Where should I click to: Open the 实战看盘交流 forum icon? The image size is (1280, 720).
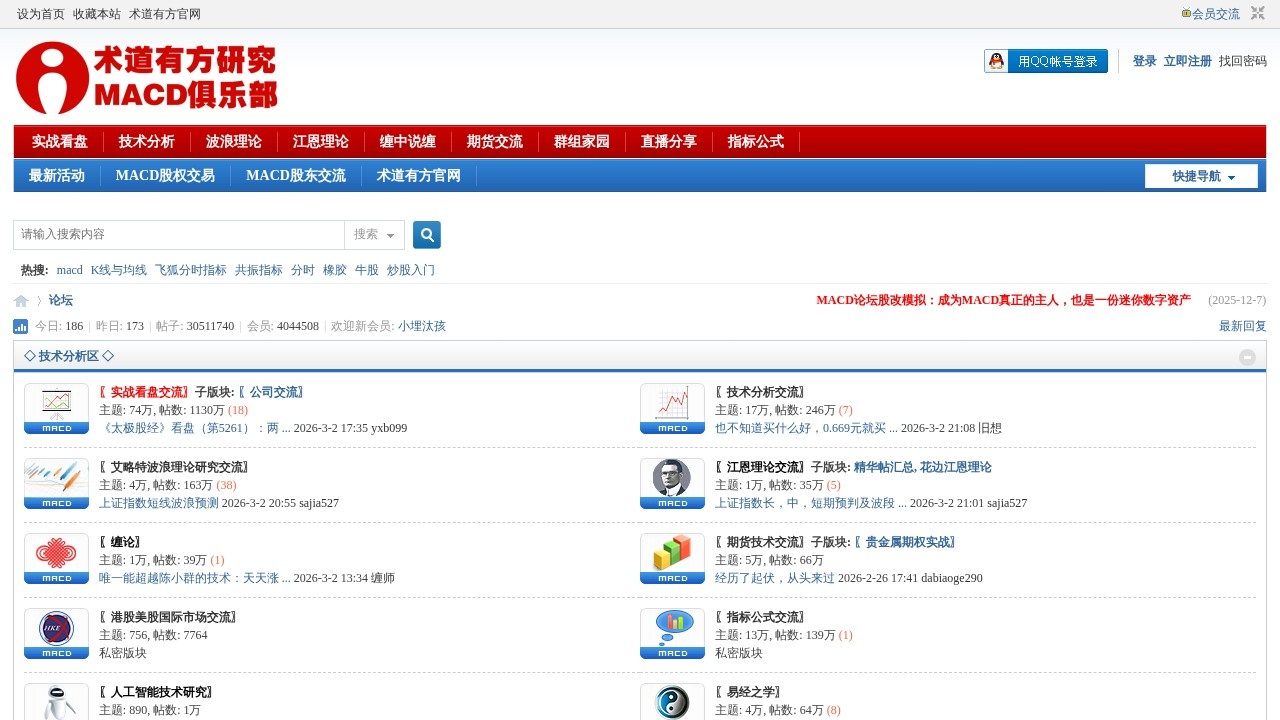click(x=56, y=408)
